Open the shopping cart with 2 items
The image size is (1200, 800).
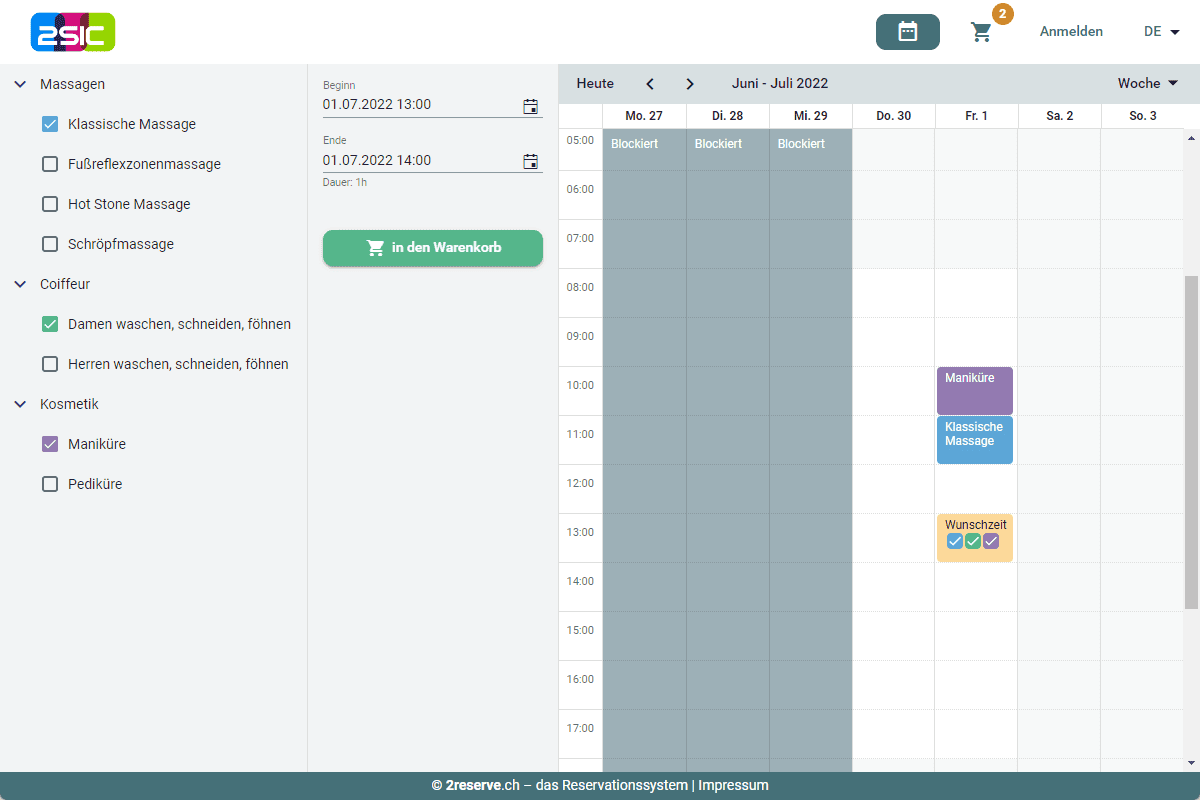[982, 32]
